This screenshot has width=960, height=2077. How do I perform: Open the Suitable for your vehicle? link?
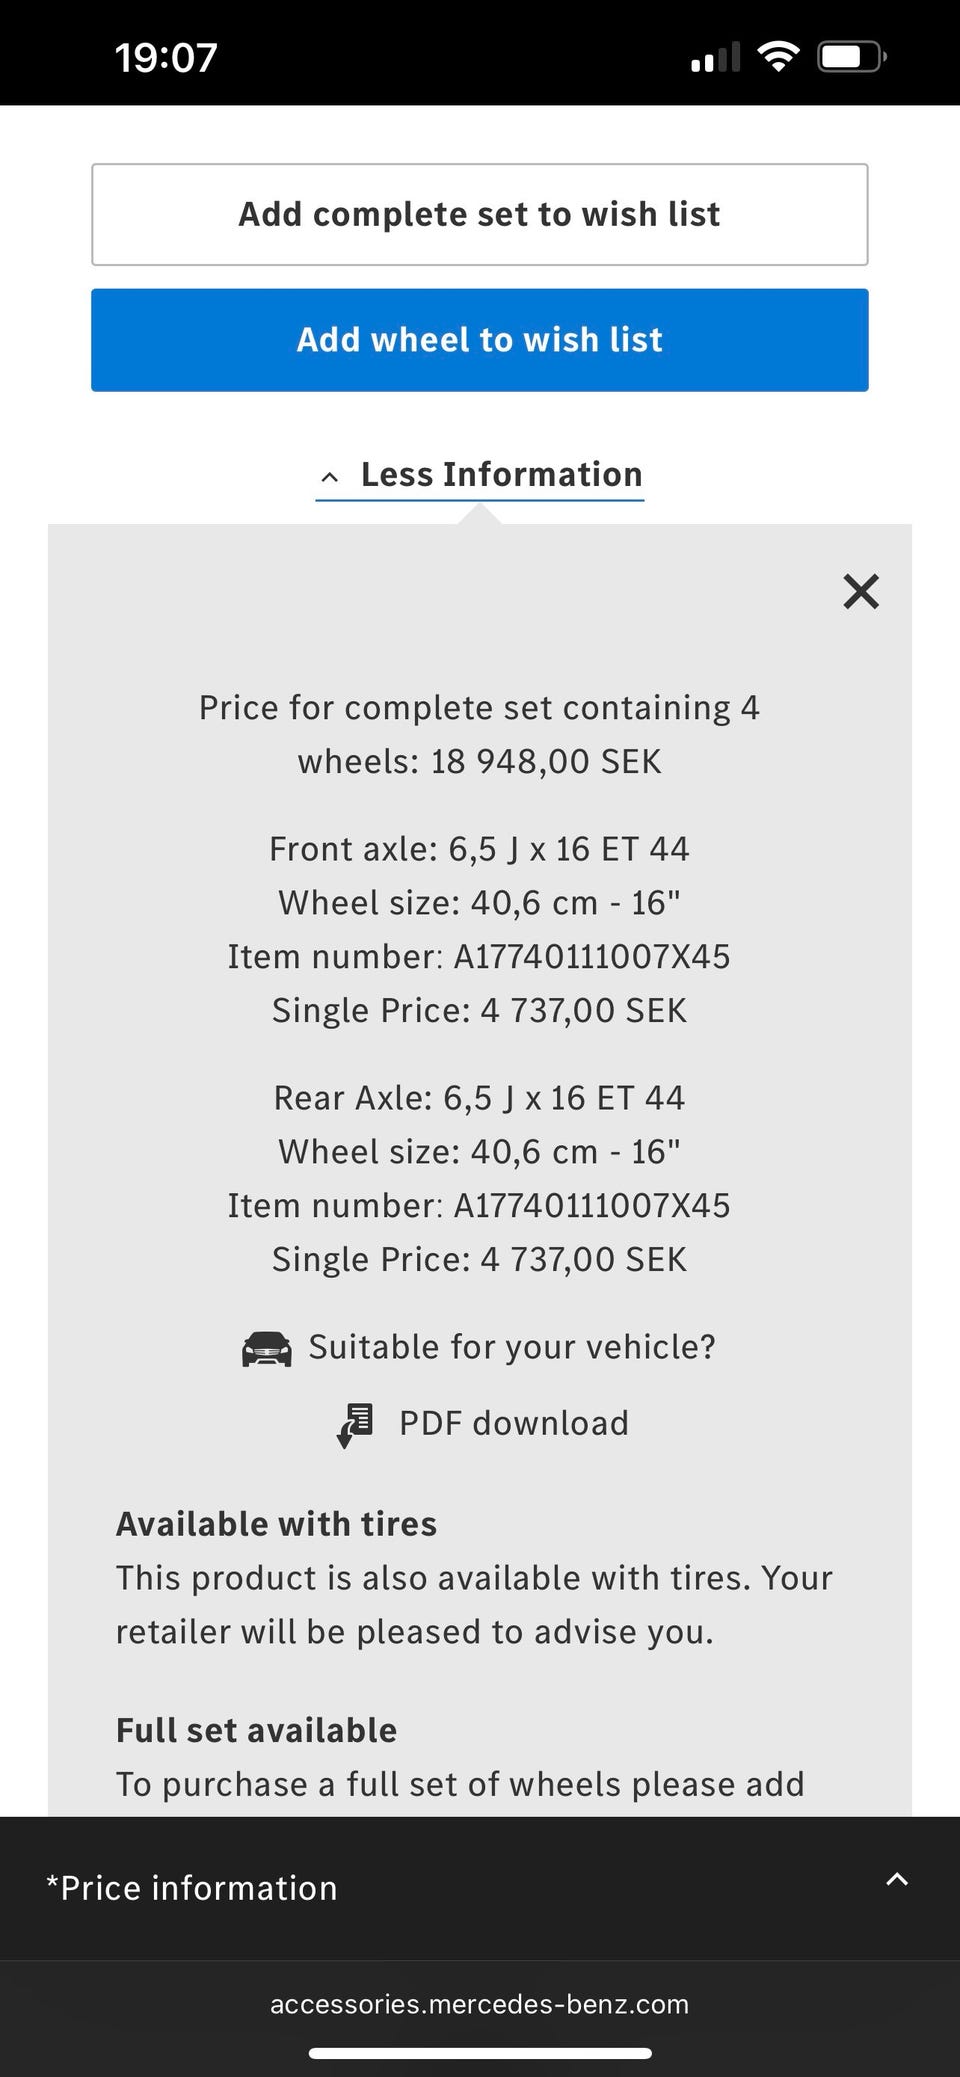point(511,1347)
